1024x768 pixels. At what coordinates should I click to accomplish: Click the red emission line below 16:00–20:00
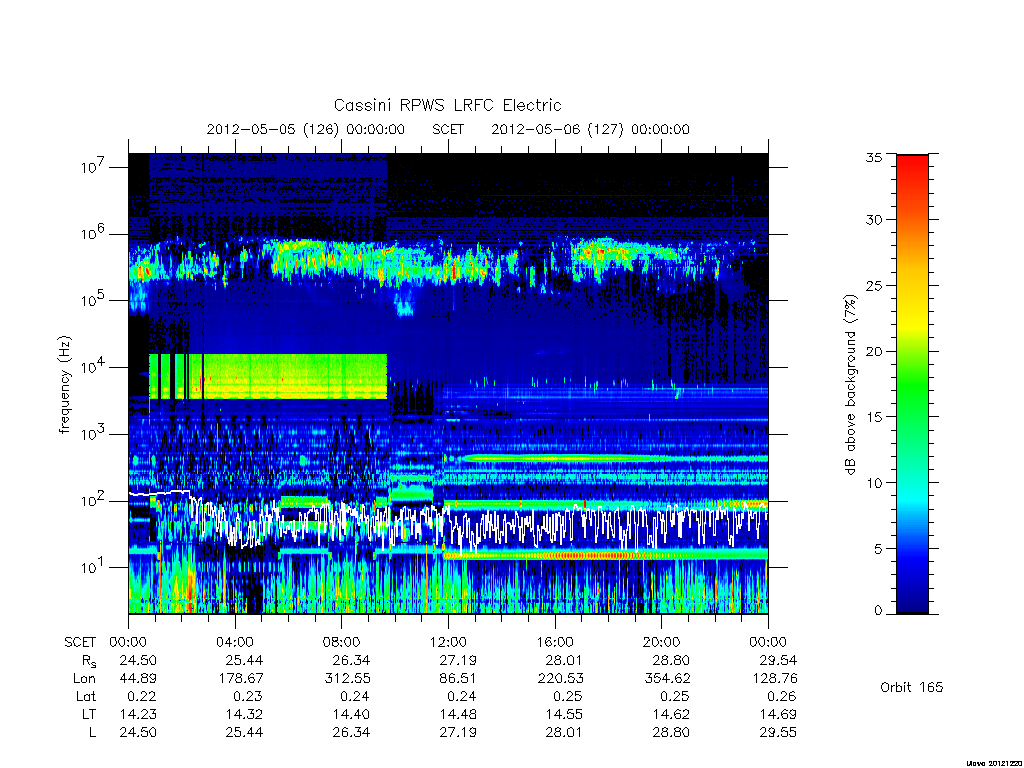pyautogui.click(x=588, y=555)
